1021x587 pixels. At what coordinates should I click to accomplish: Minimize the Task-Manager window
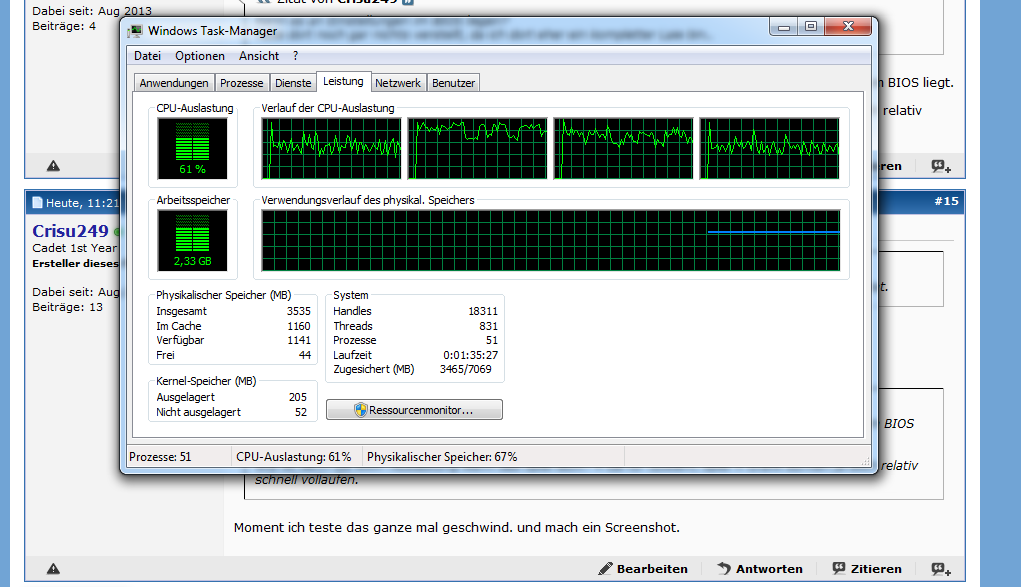tap(784, 27)
